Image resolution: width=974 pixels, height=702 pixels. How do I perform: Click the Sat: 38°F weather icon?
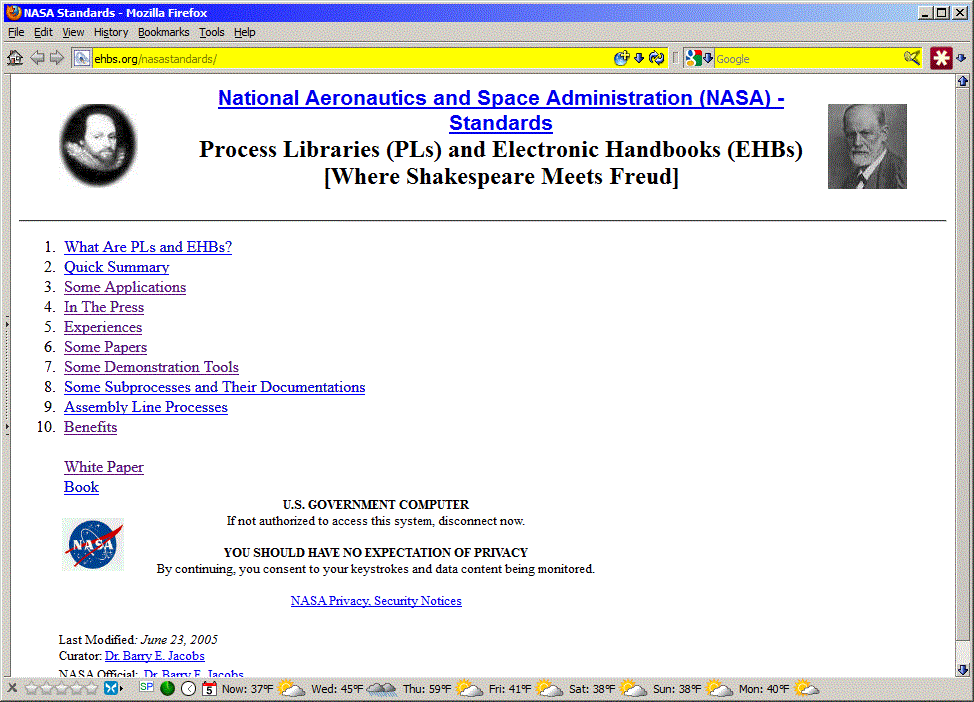coord(634,688)
